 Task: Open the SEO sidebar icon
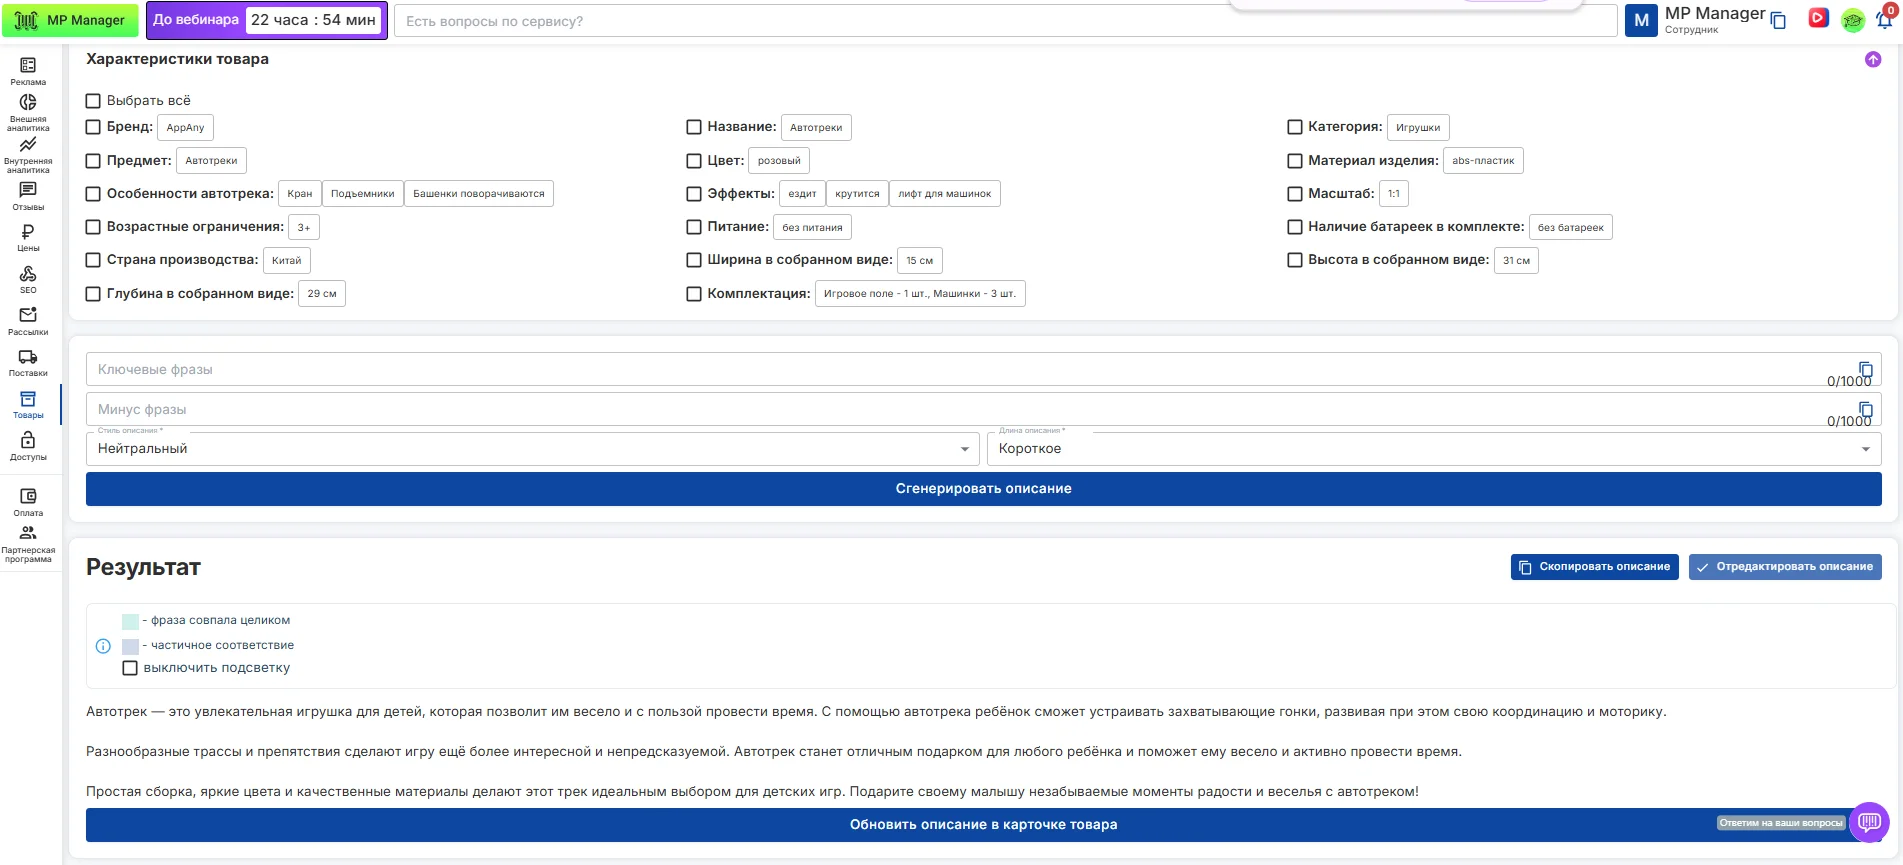point(28,274)
